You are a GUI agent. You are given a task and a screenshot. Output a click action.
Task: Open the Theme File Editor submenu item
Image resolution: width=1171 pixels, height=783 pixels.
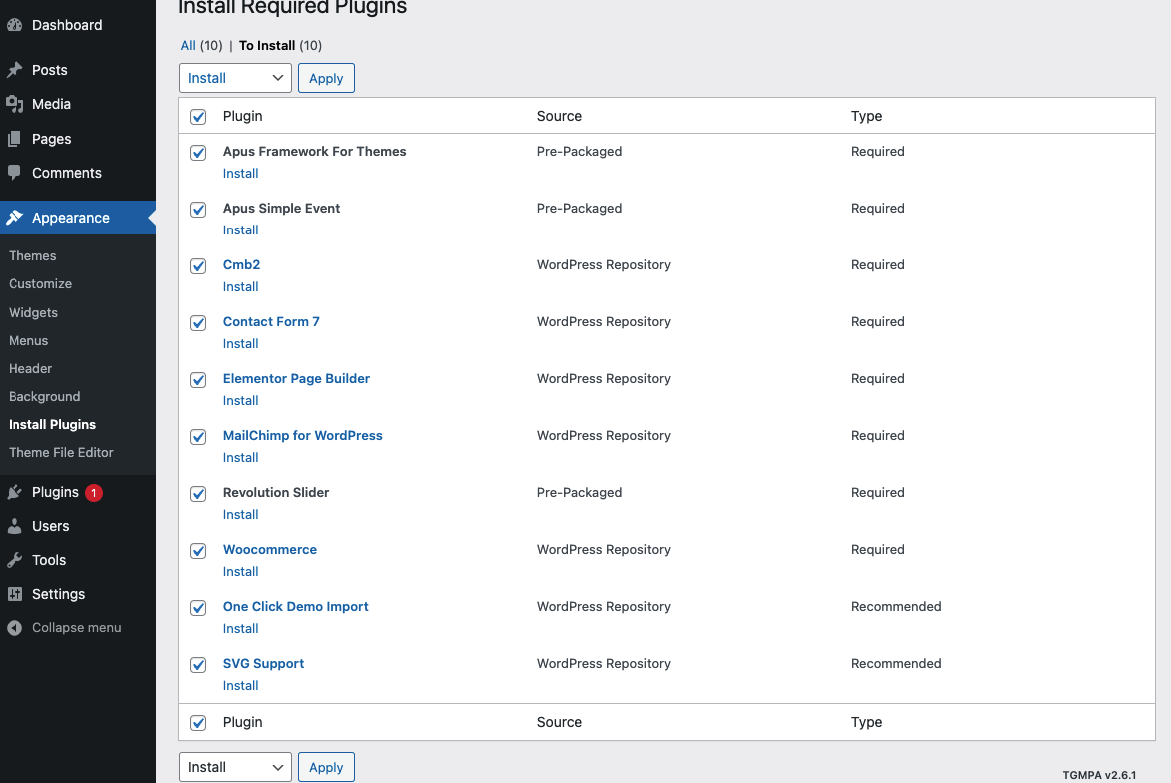pyautogui.click(x=61, y=452)
